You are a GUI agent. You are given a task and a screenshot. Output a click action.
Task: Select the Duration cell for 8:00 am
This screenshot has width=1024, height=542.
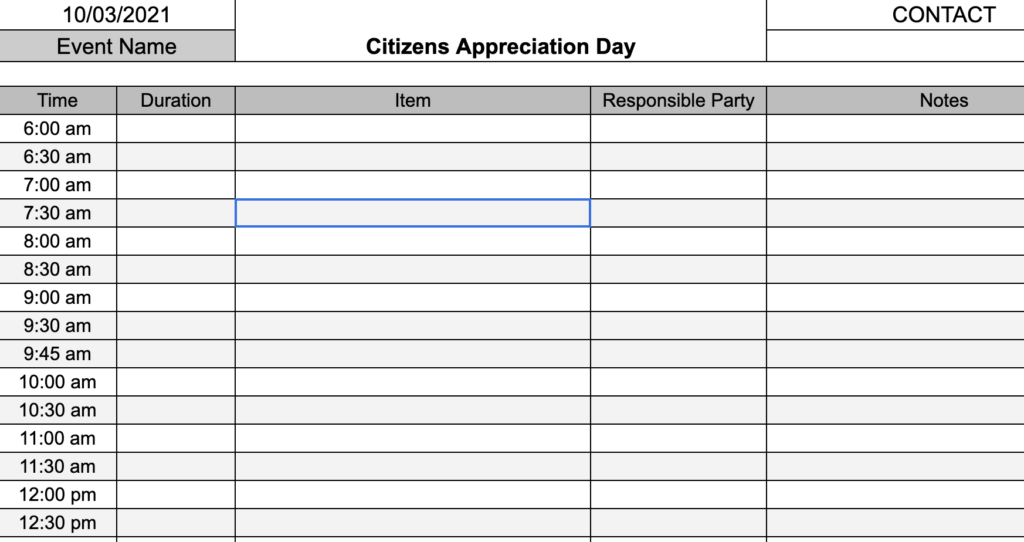point(176,241)
